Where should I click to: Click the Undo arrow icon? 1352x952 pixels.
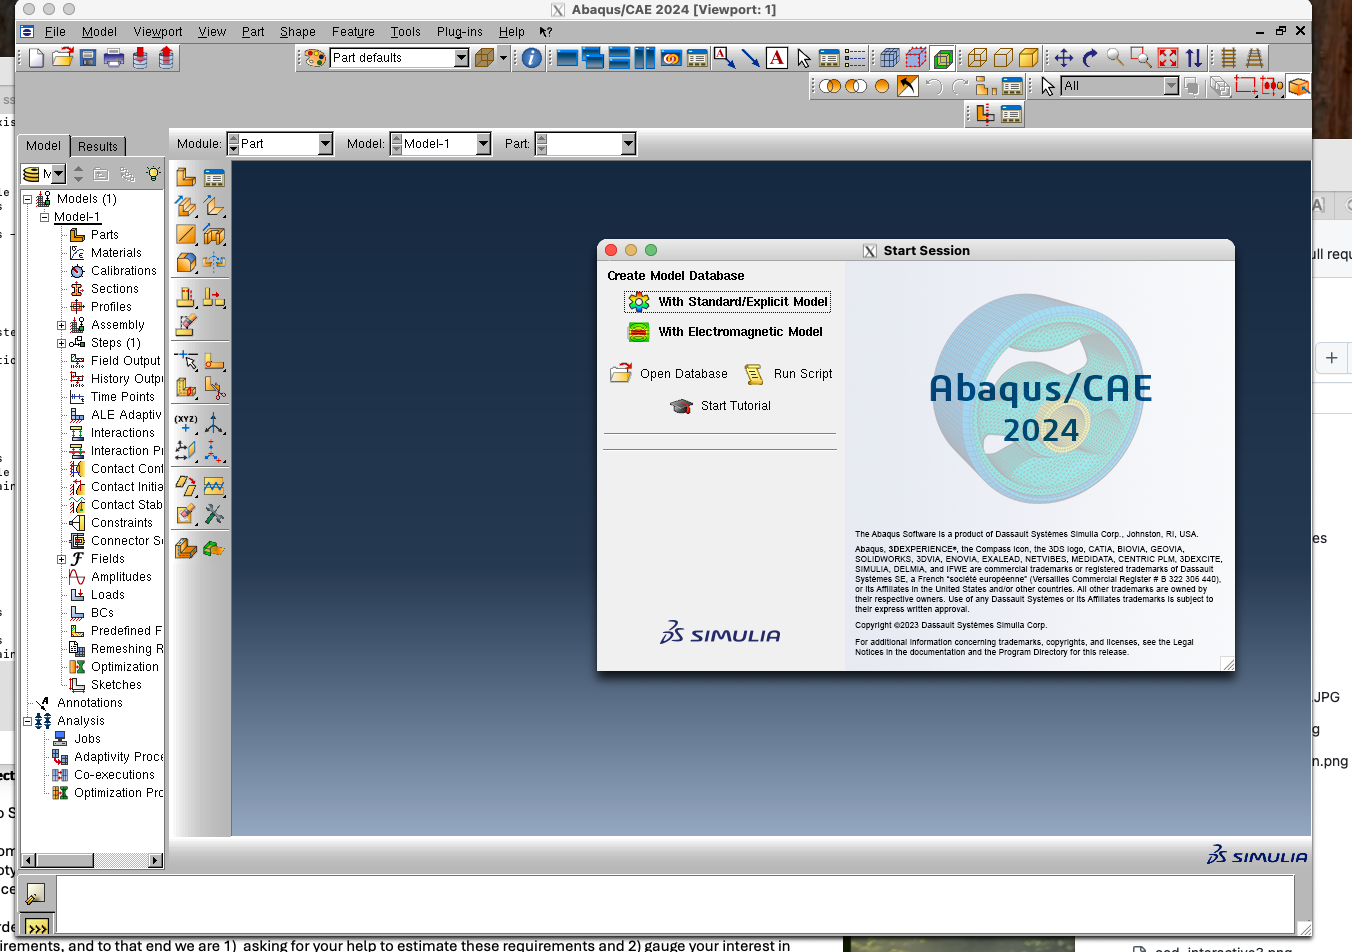(x=934, y=86)
